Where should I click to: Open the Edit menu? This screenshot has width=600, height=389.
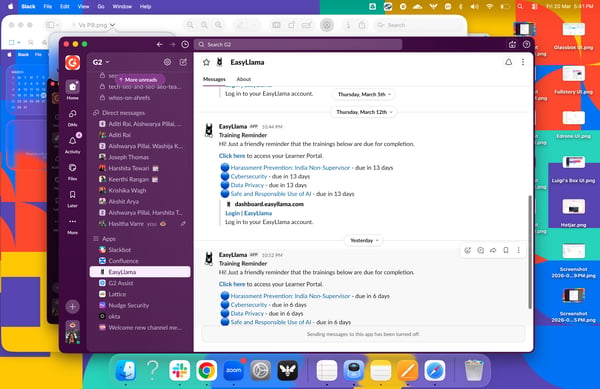pos(65,7)
